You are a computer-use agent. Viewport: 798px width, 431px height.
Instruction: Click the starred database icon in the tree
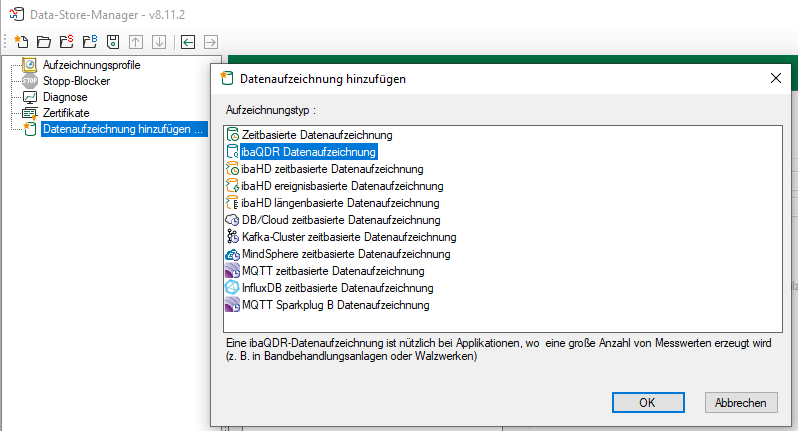[x=30, y=129]
